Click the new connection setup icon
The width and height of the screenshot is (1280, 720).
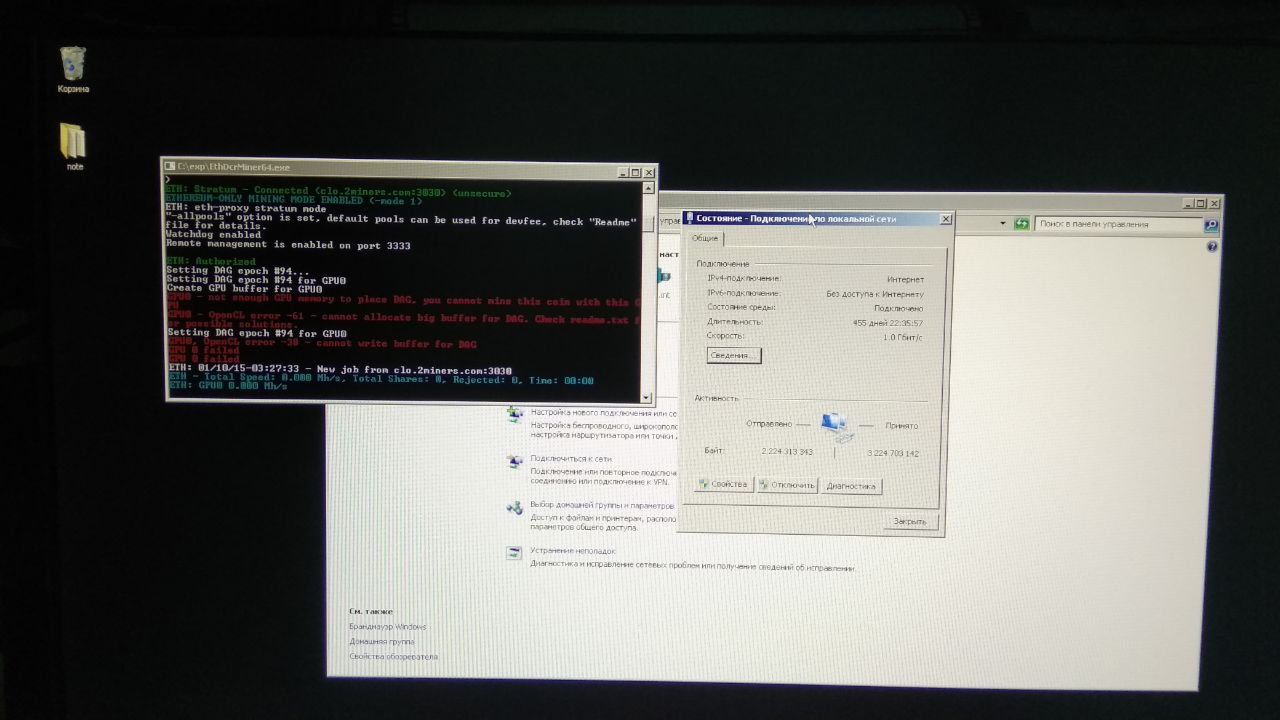pyautogui.click(x=515, y=414)
